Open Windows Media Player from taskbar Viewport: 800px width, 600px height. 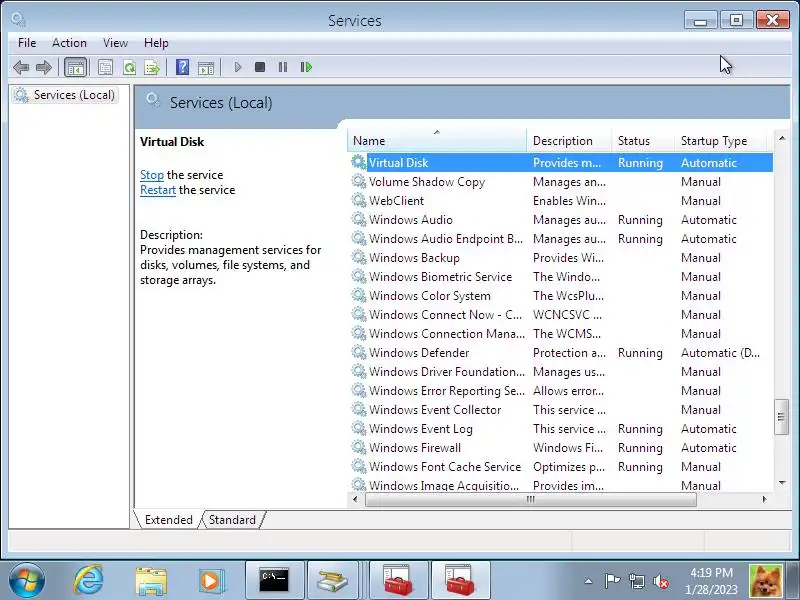[211, 580]
